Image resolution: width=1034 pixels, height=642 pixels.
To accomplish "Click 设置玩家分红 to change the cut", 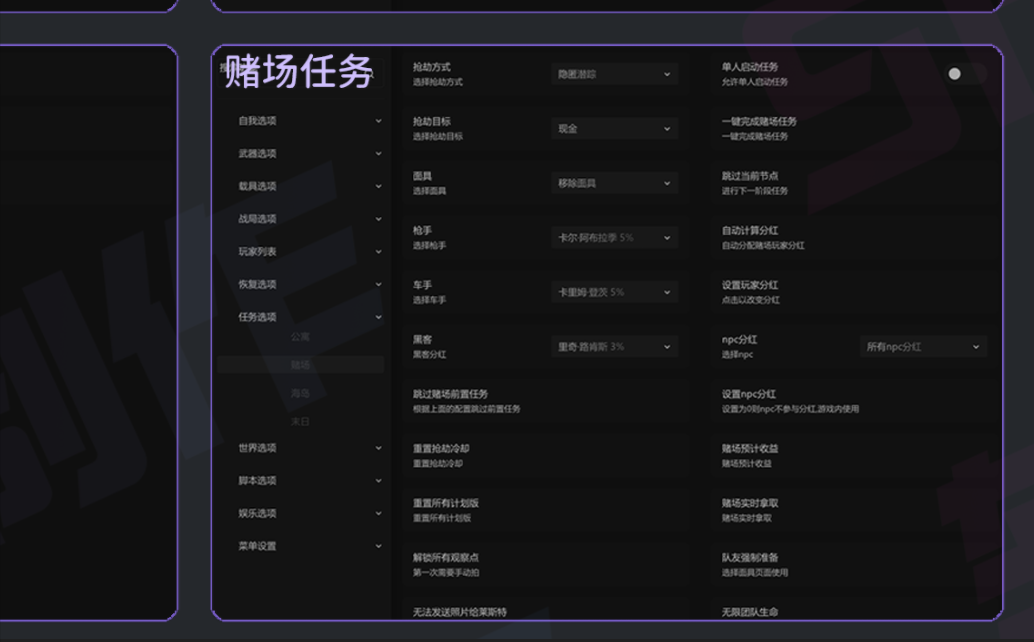I will click(x=750, y=291).
